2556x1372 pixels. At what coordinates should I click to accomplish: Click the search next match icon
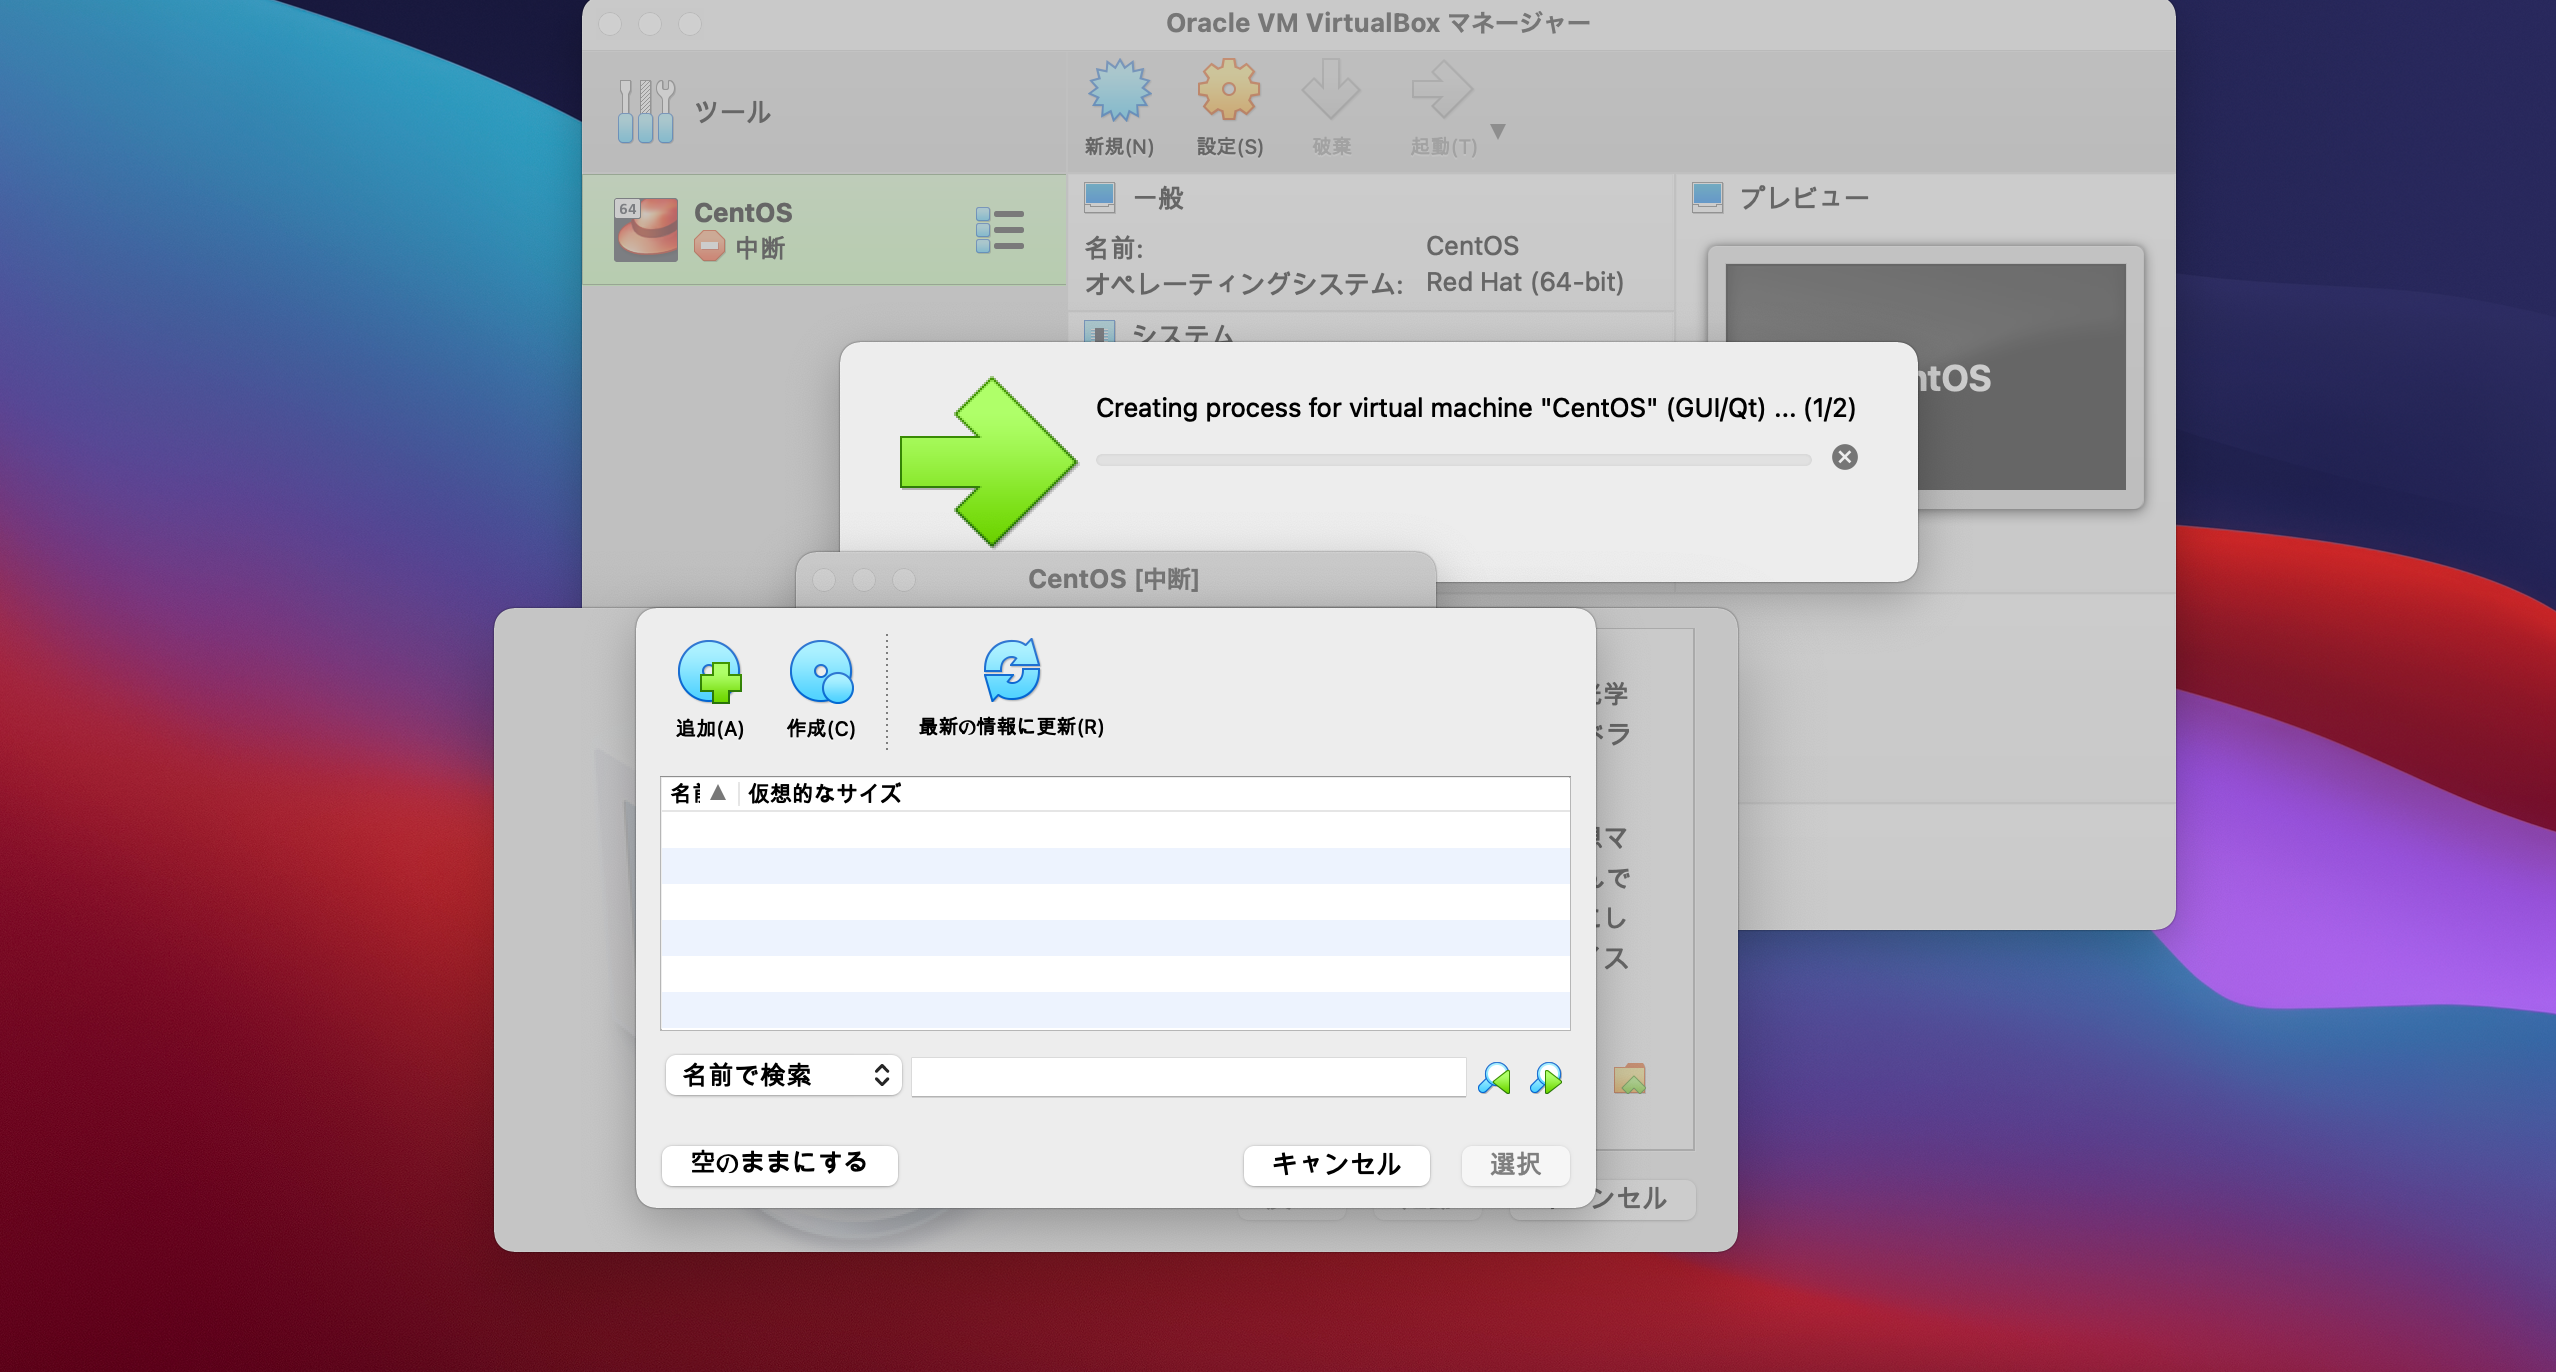click(1546, 1078)
